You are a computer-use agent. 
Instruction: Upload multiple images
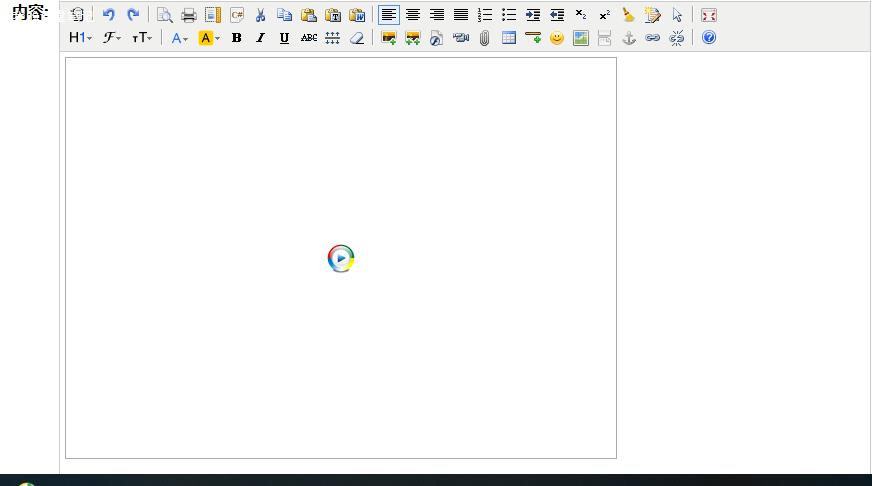pos(413,38)
